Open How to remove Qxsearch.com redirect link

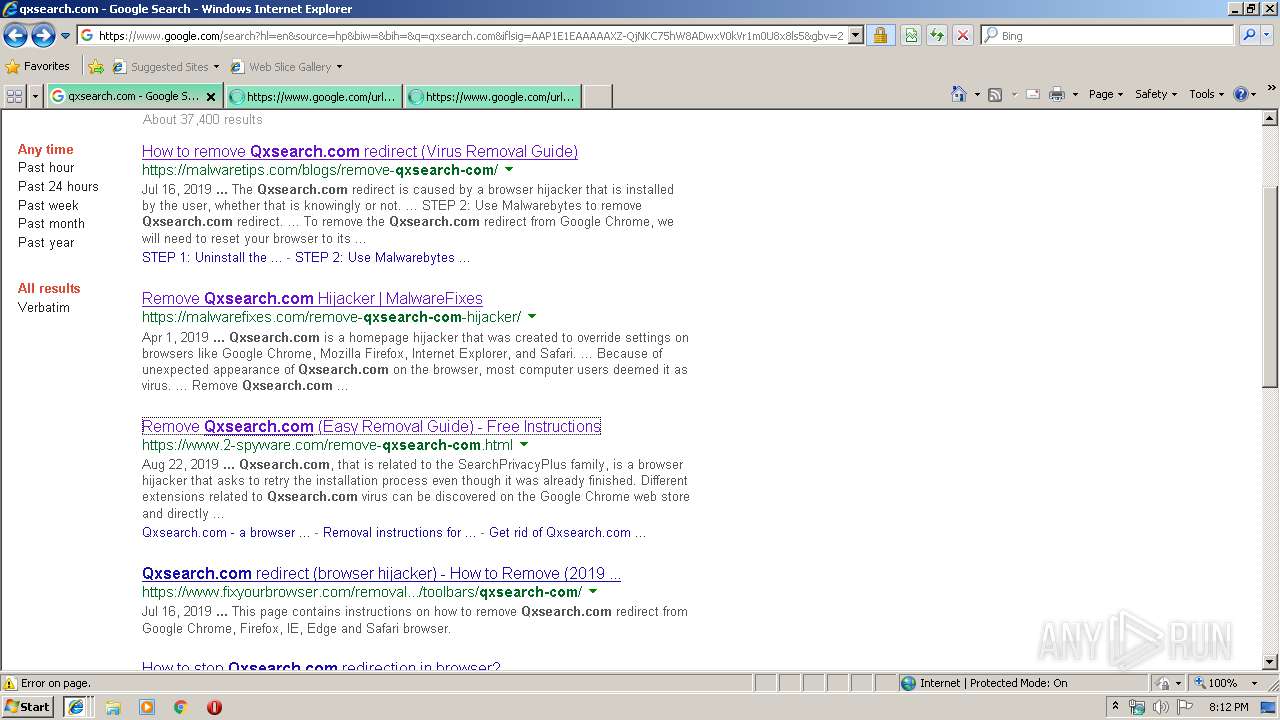click(360, 152)
